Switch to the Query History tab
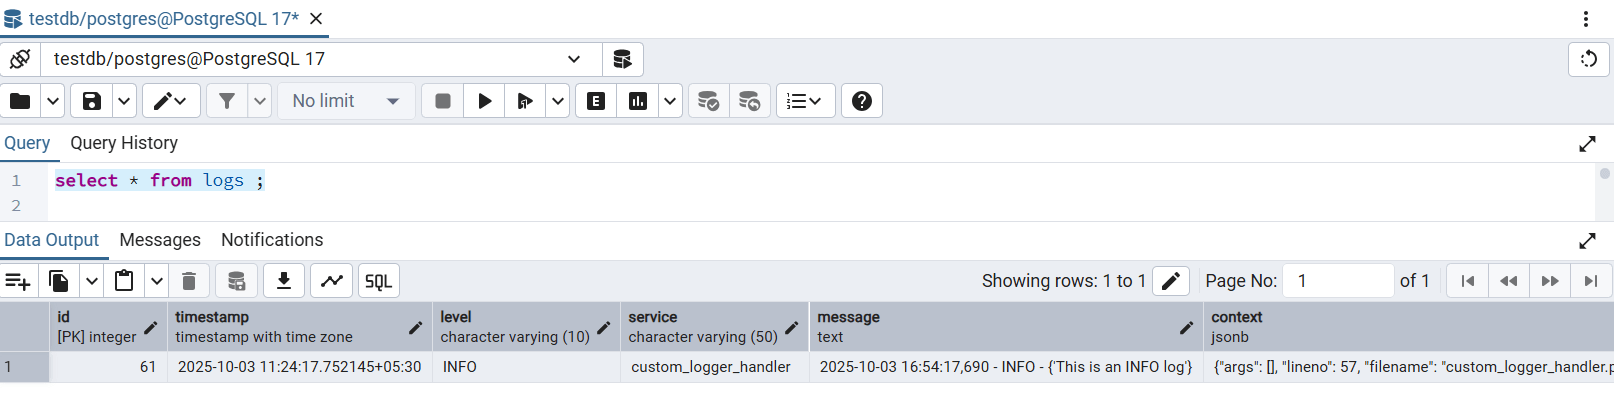Viewport: 1614px width, 414px height. tap(124, 143)
